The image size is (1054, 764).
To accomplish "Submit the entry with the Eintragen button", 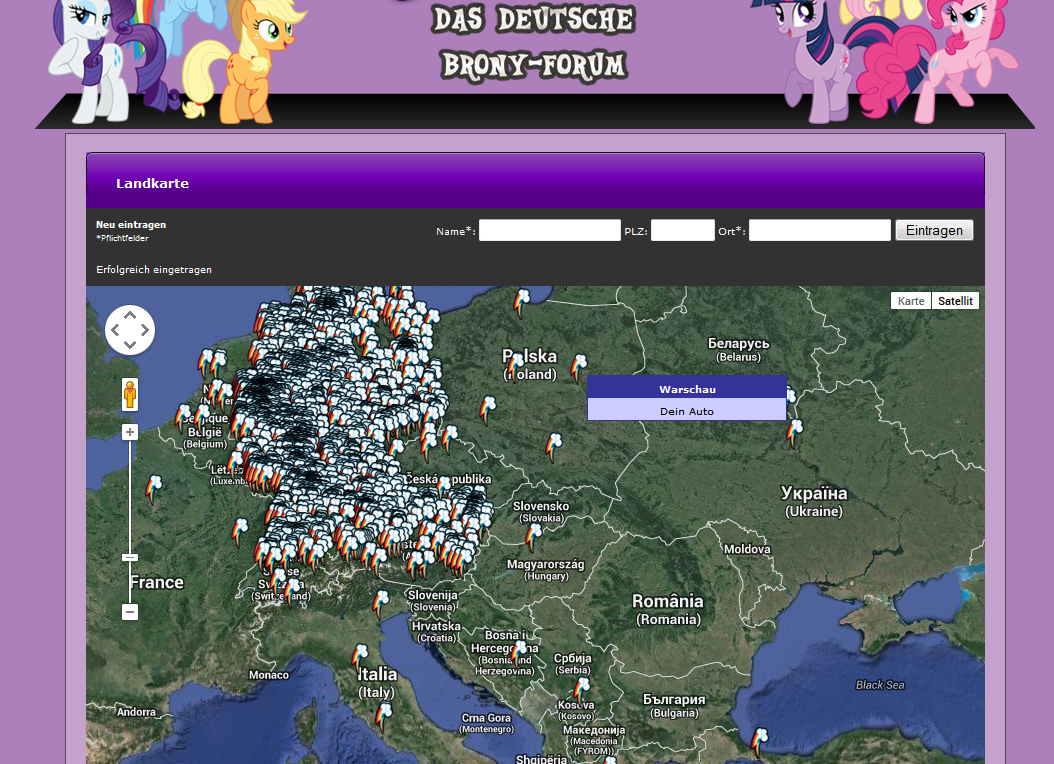I will 934,230.
